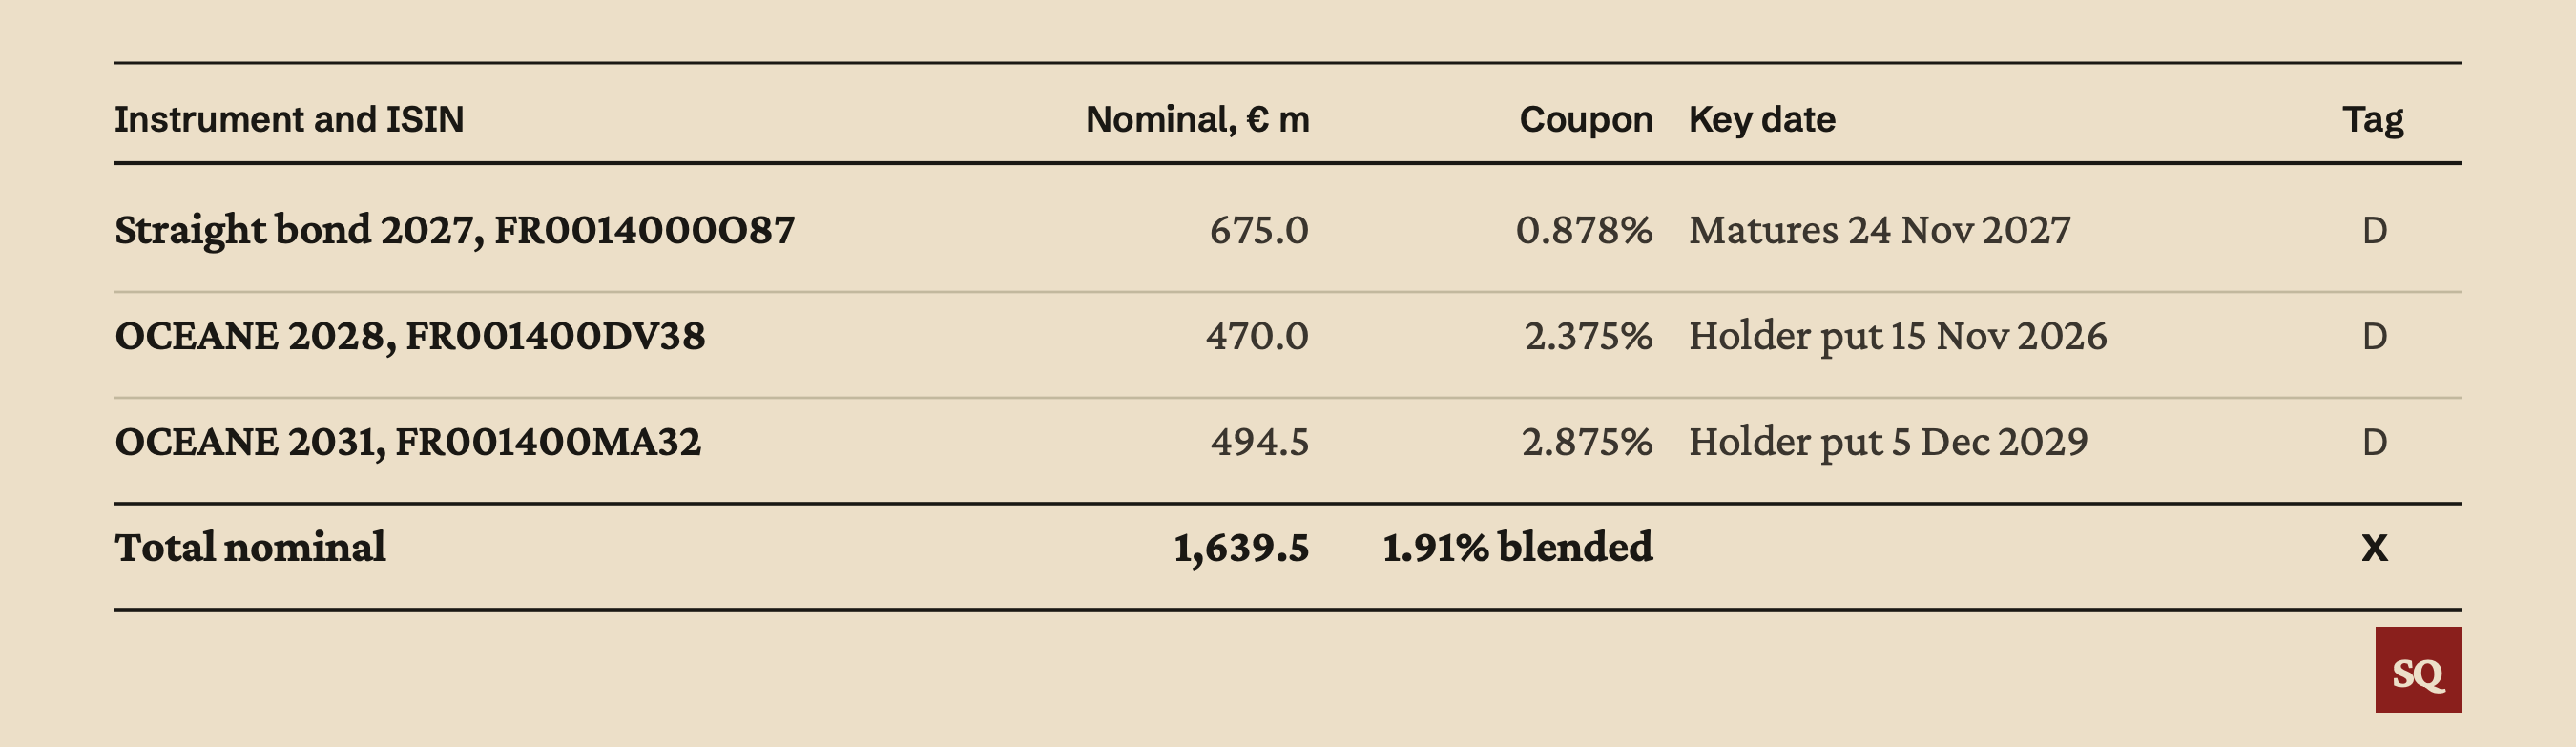Select the Nominal, € m column header
Image resolution: width=2576 pixels, height=747 pixels.
(1197, 119)
